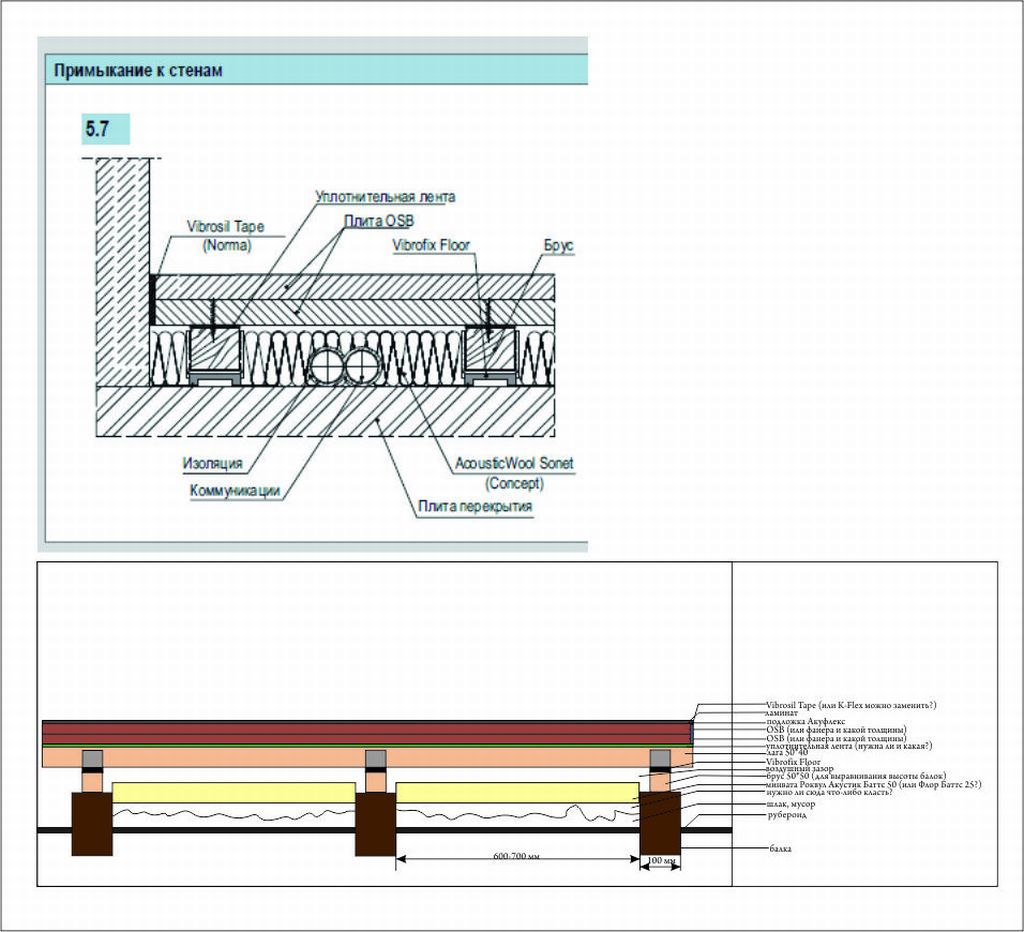Screen dimensions: 1024x932
Task: Pick the leftmost dark brown beam
Action: click(x=91, y=823)
